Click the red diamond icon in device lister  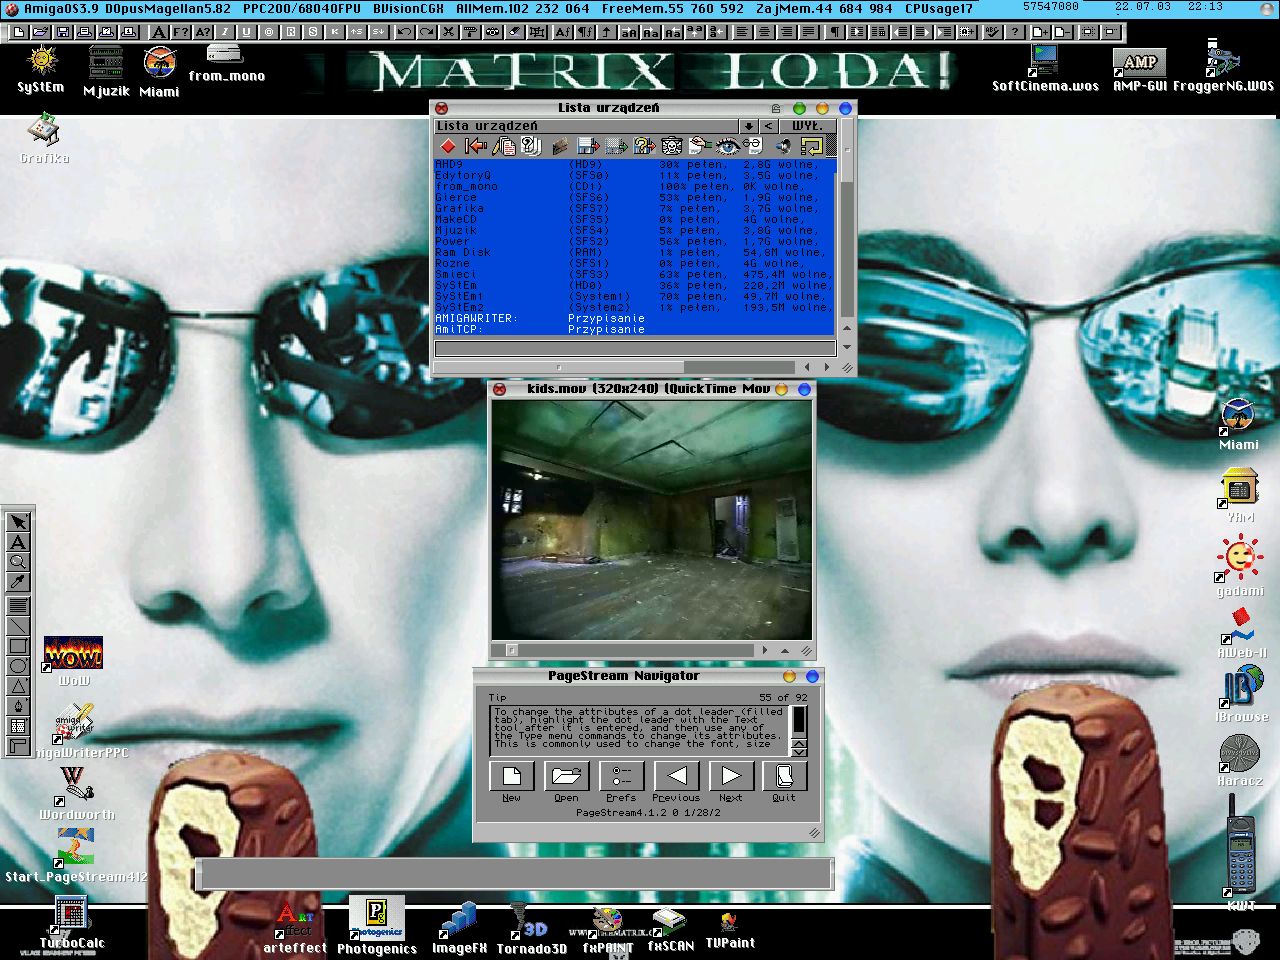click(448, 146)
